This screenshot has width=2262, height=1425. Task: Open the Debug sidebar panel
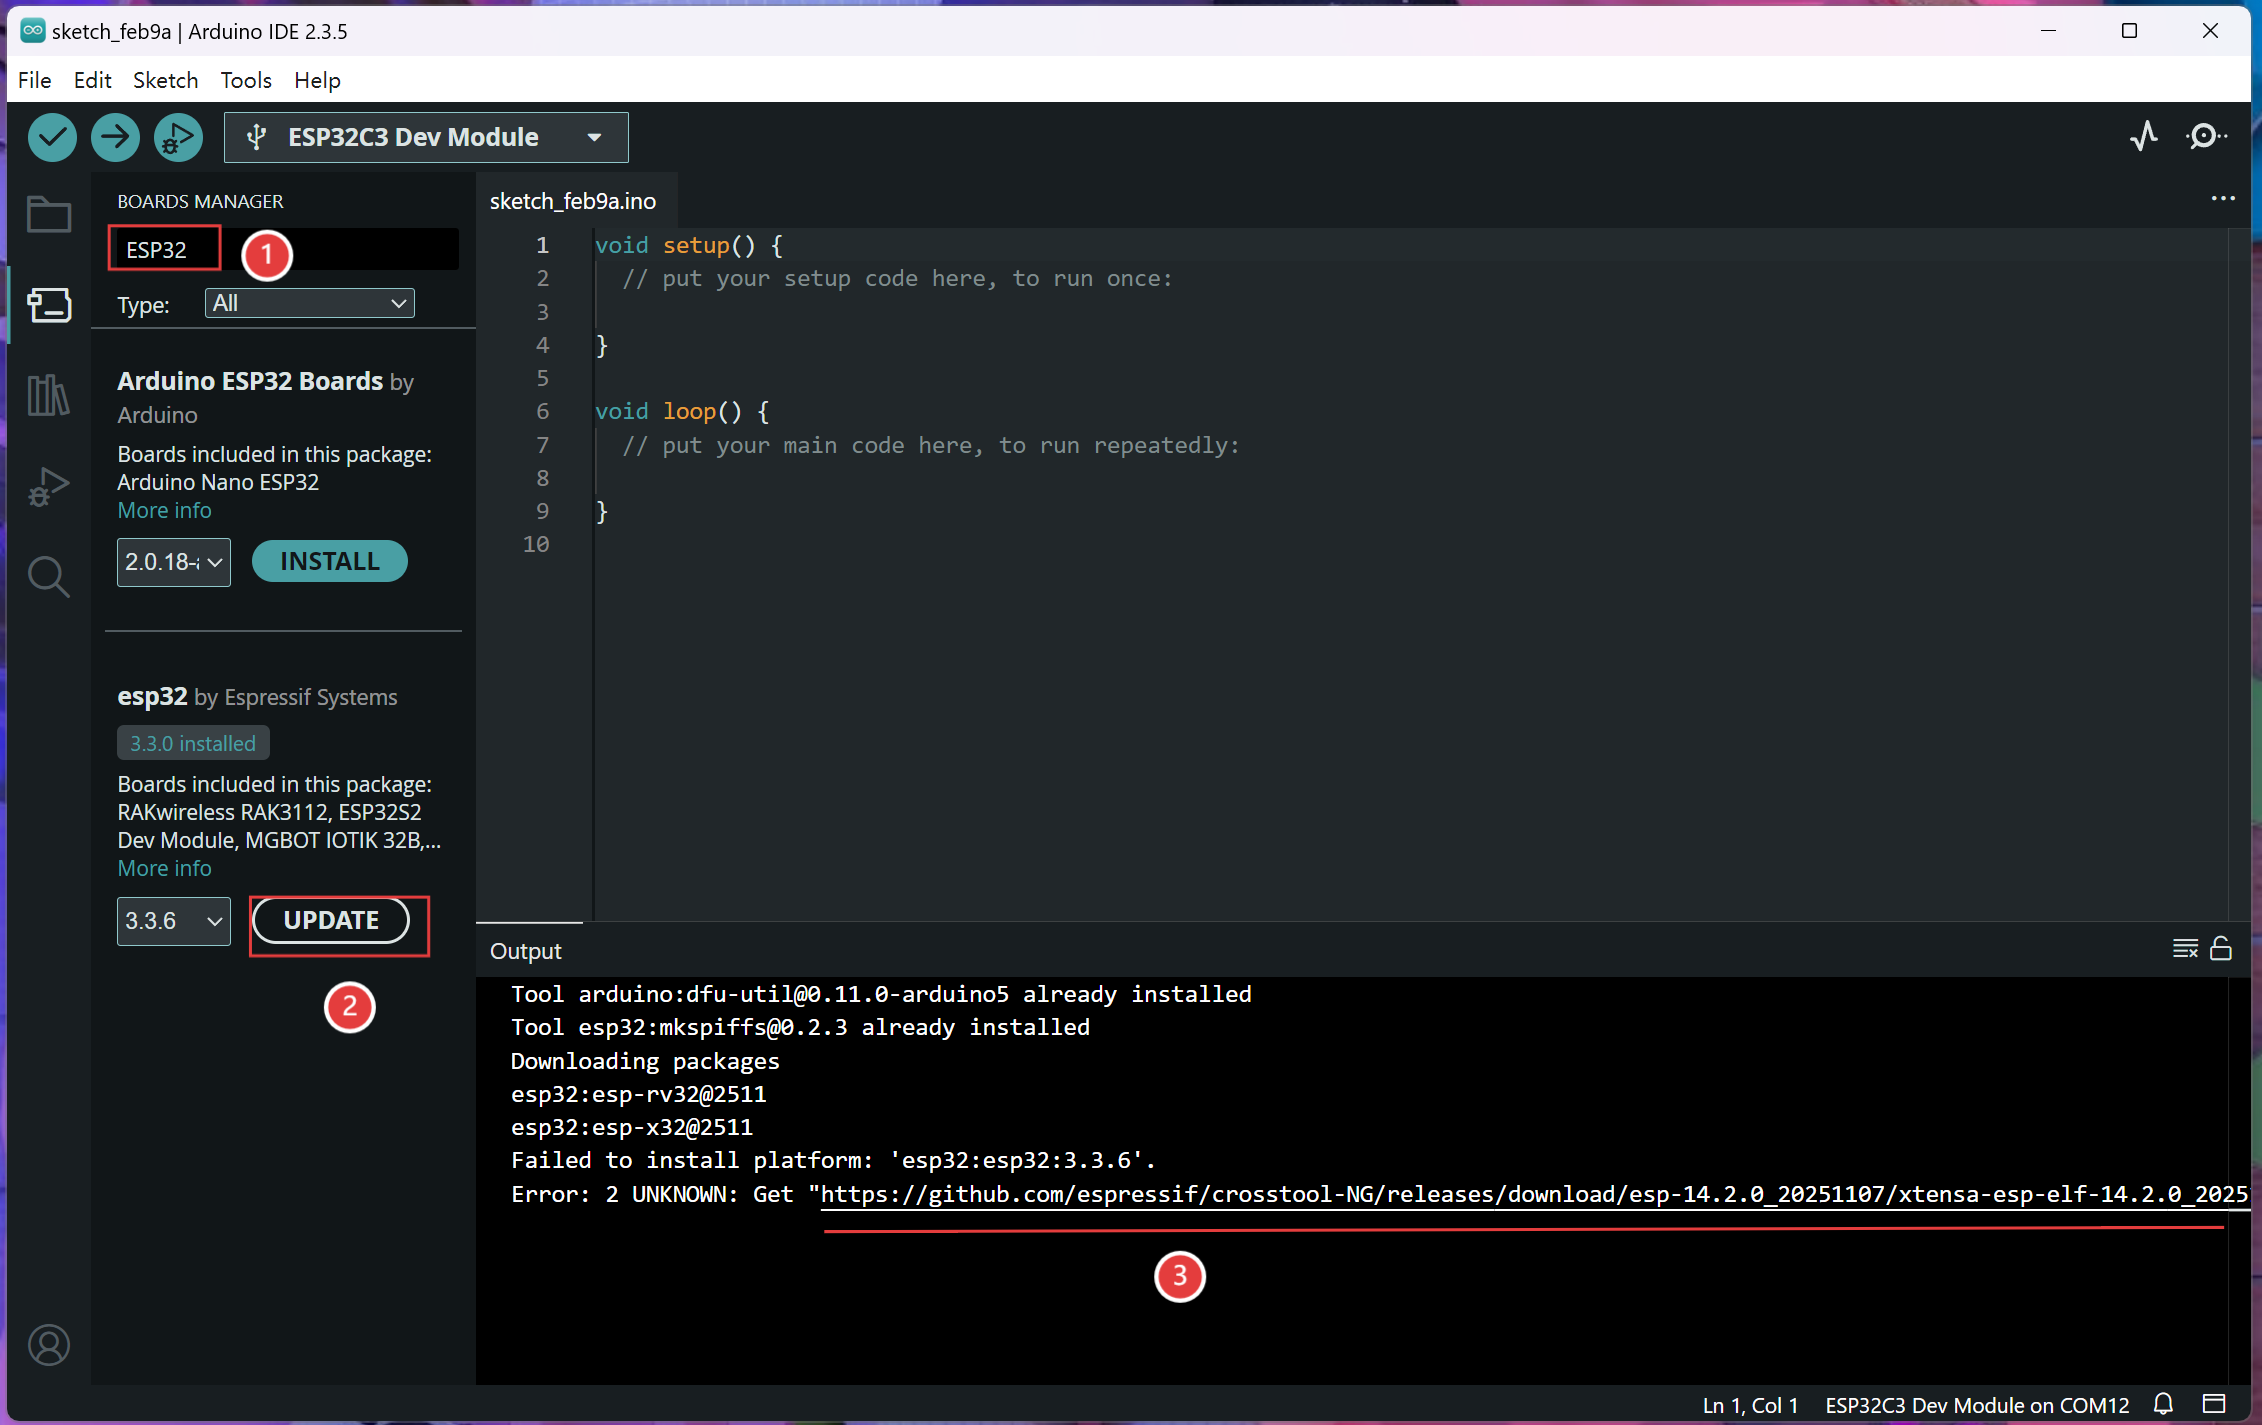point(48,487)
